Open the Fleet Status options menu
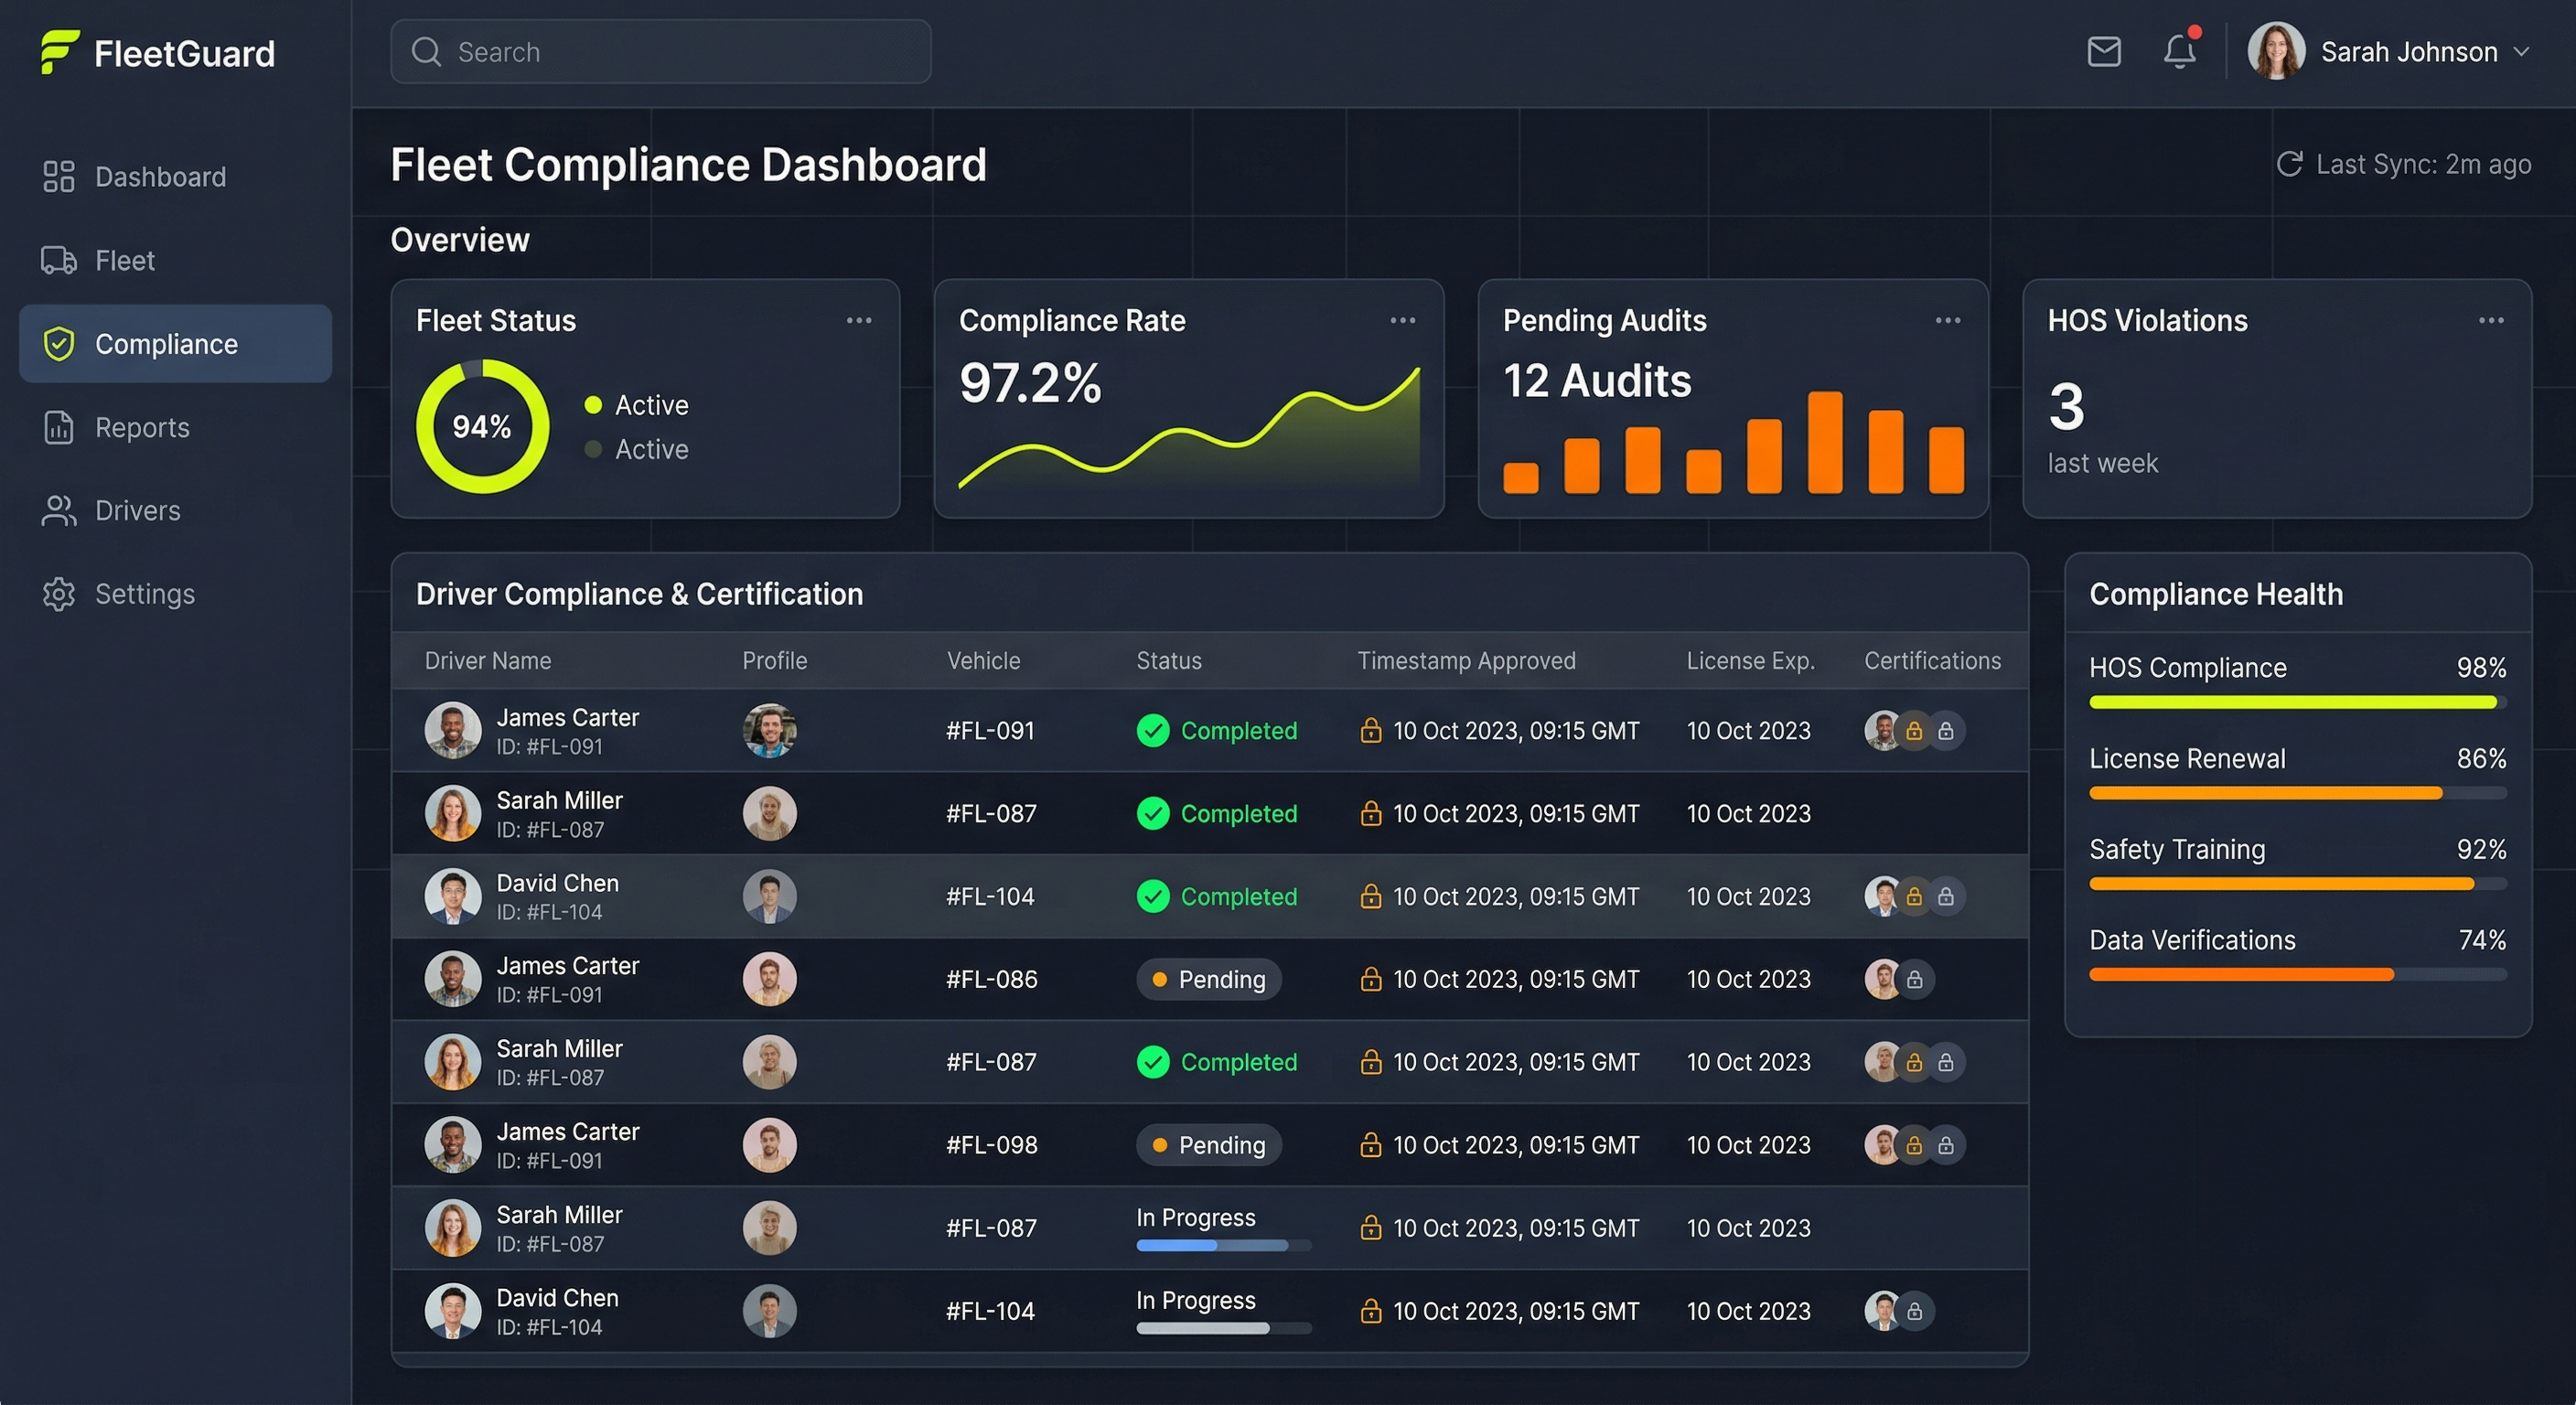Viewport: 2576px width, 1405px height. tap(859, 320)
